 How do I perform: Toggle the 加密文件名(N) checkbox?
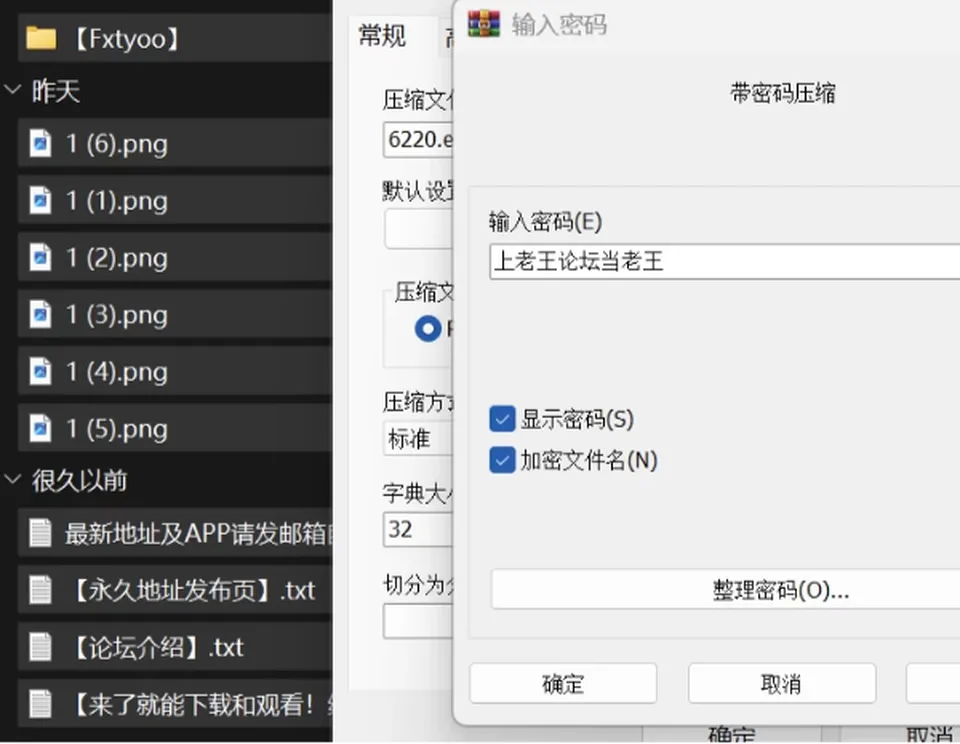502,460
